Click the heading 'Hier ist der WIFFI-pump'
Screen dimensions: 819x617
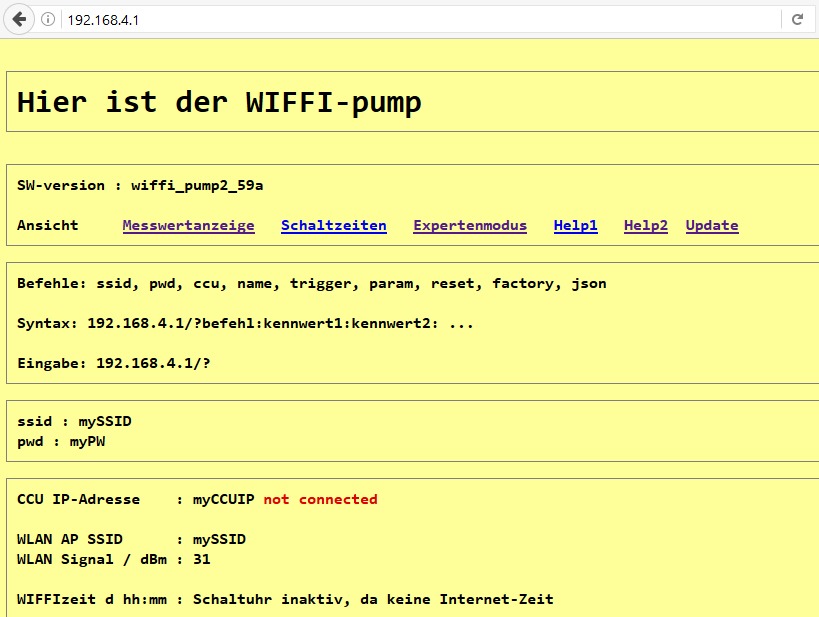tap(219, 102)
